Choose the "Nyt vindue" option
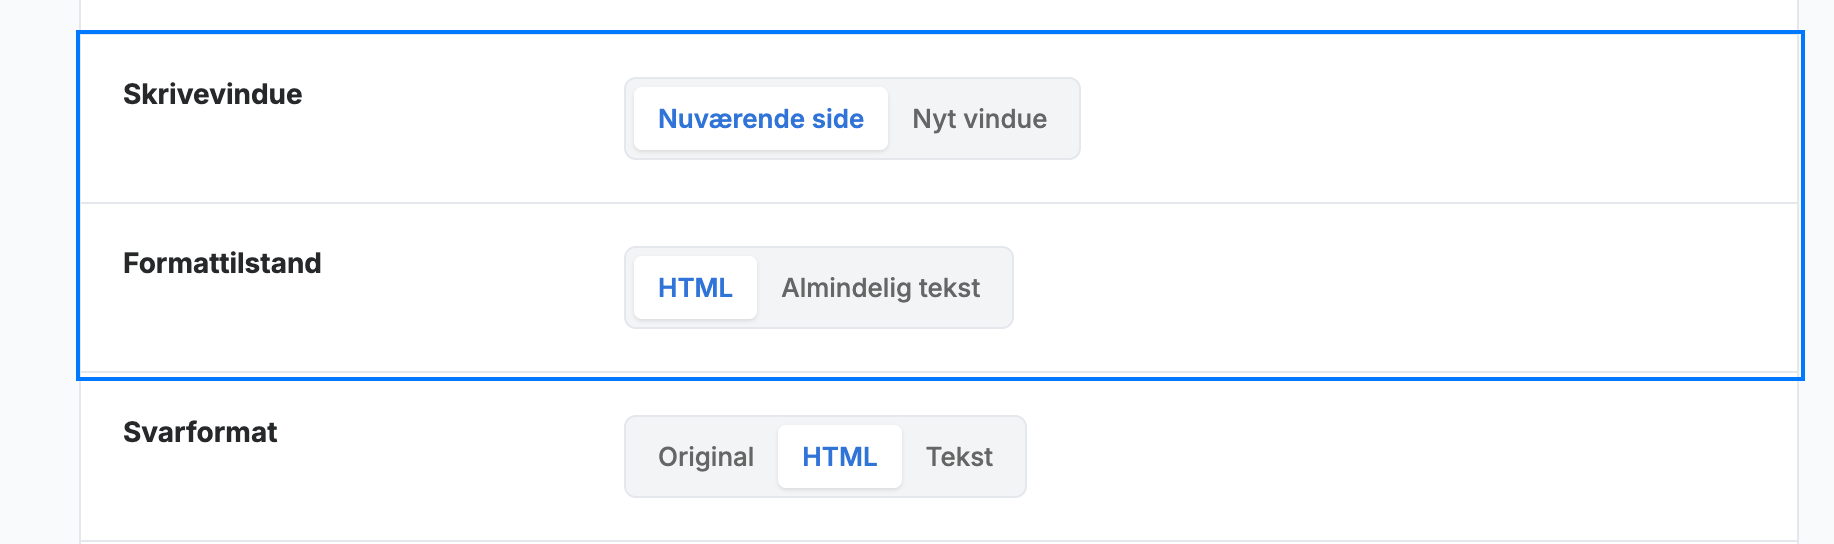The width and height of the screenshot is (1834, 544). click(979, 119)
